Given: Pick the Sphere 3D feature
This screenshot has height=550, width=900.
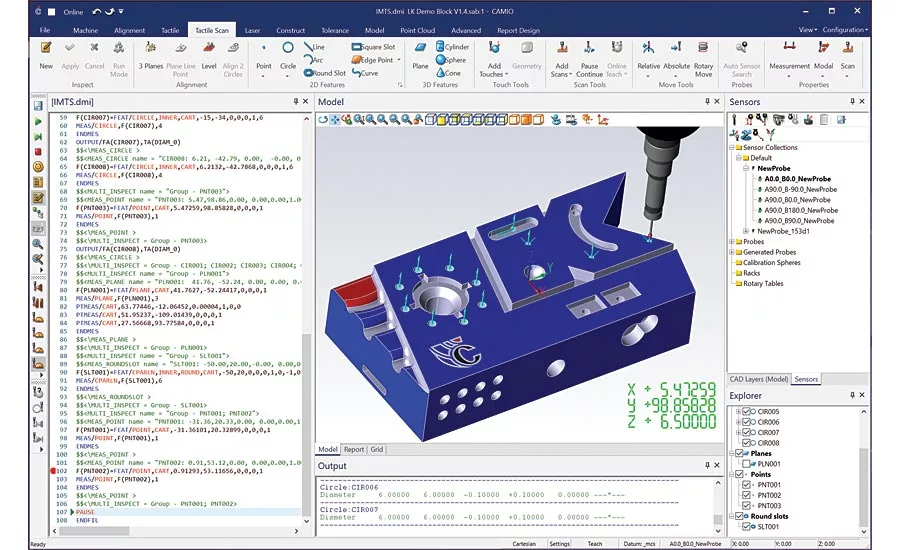Looking at the screenshot, I should tap(451, 60).
